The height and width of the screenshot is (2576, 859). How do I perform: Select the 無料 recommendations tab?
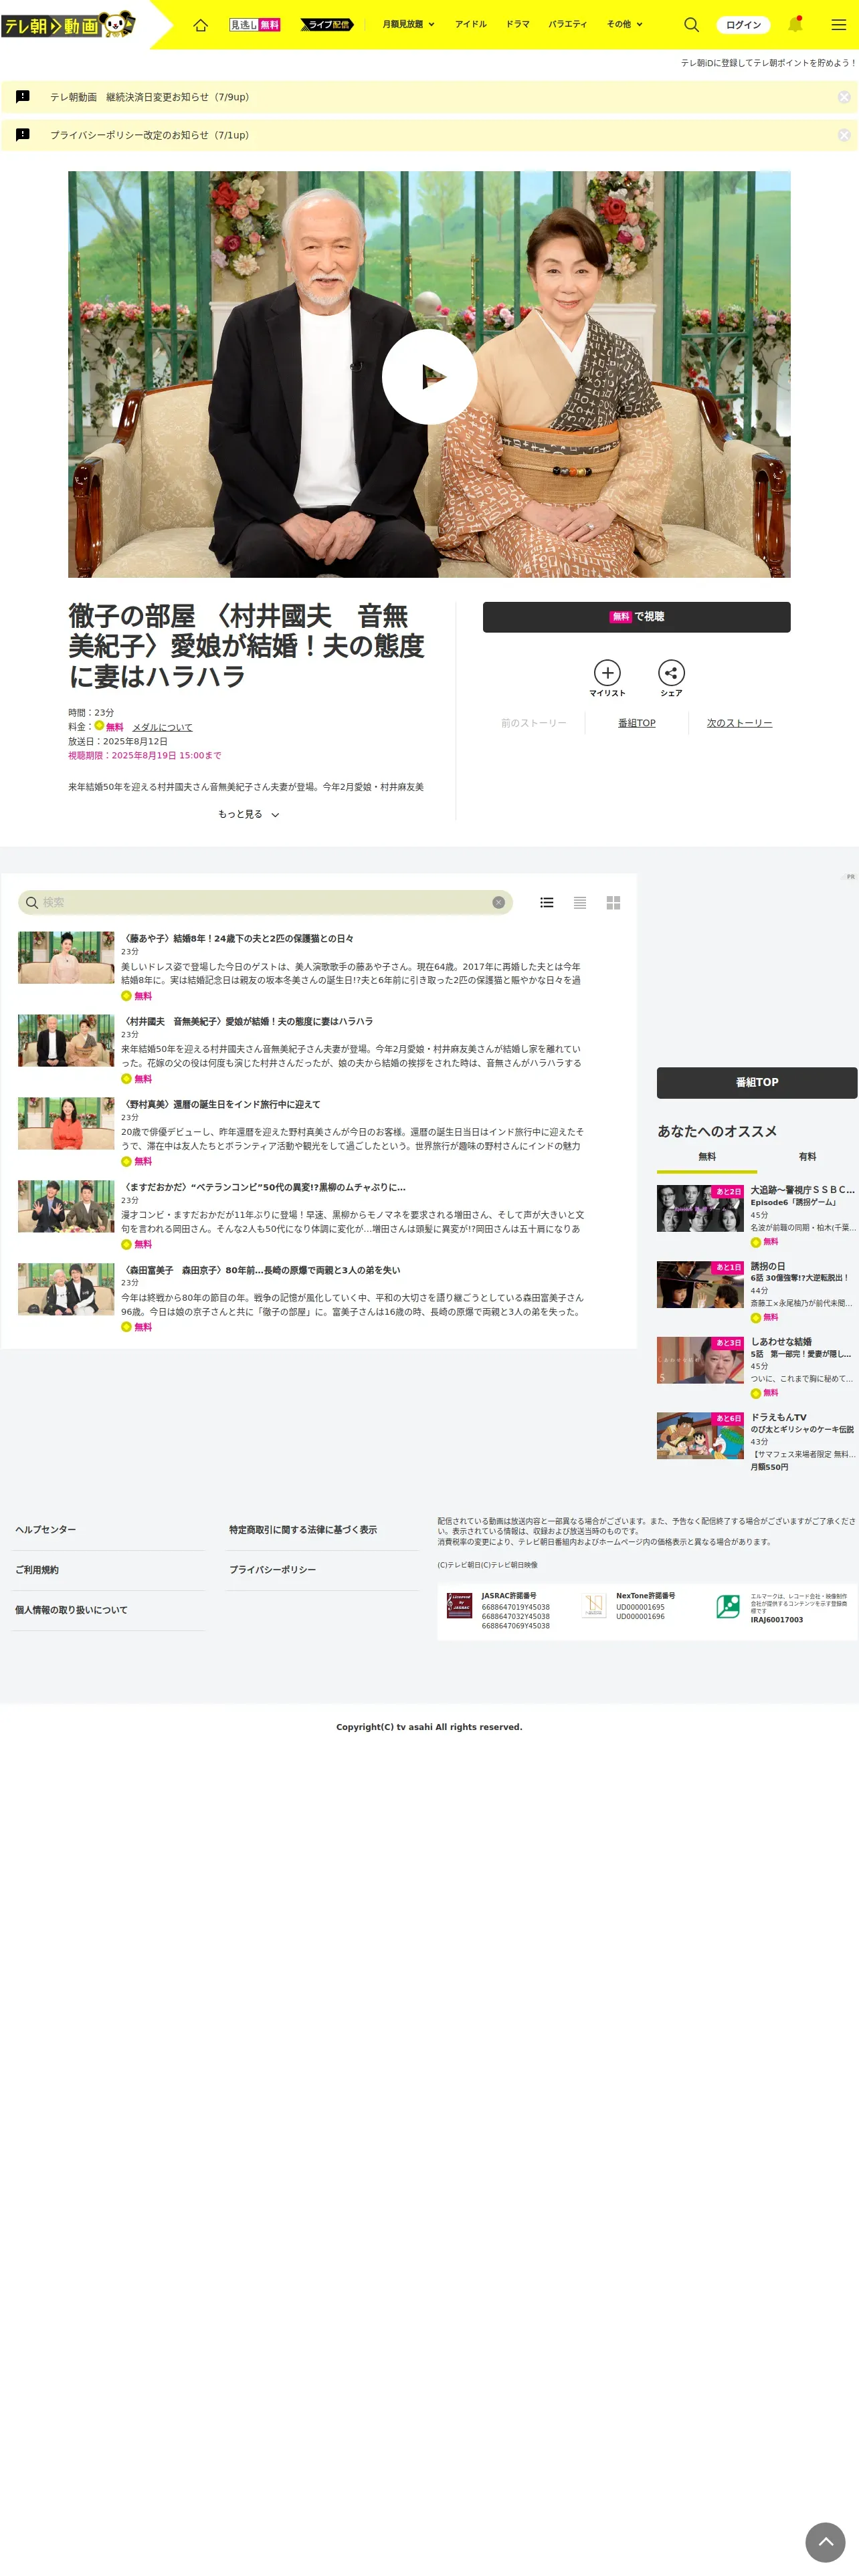pyautogui.click(x=707, y=1157)
